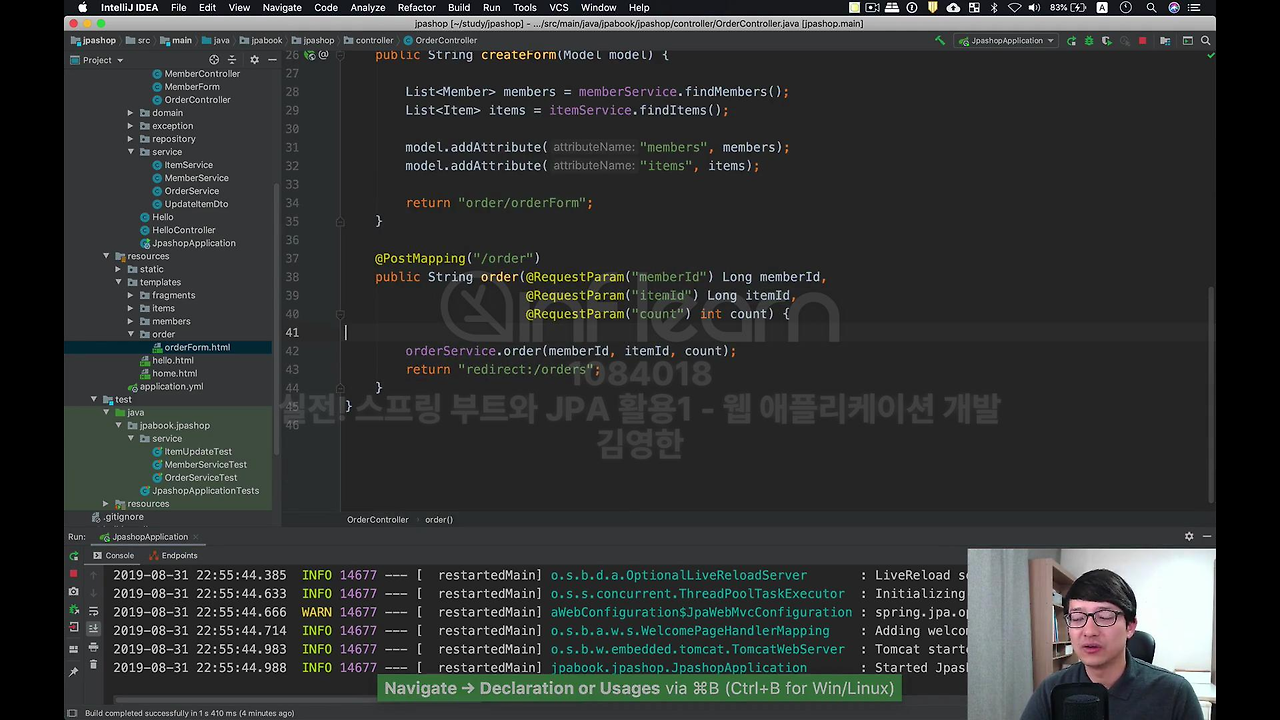Hide Run panel with minus icon
Image resolution: width=1280 pixels, height=720 pixels.
(1207, 536)
